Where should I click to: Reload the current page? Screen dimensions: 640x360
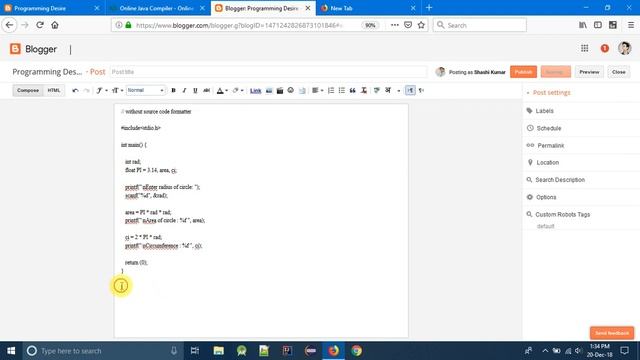[x=40, y=25]
